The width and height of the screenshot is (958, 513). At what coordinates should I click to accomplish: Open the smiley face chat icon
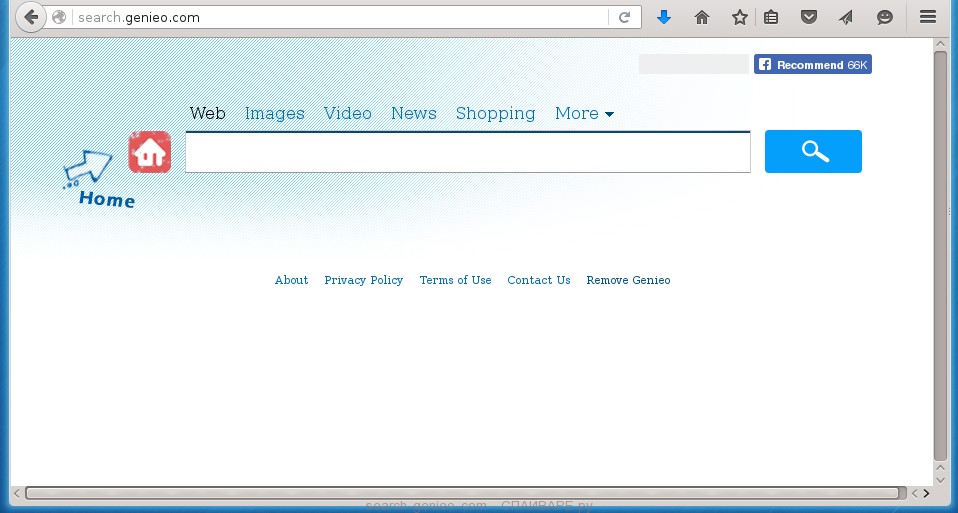click(884, 17)
